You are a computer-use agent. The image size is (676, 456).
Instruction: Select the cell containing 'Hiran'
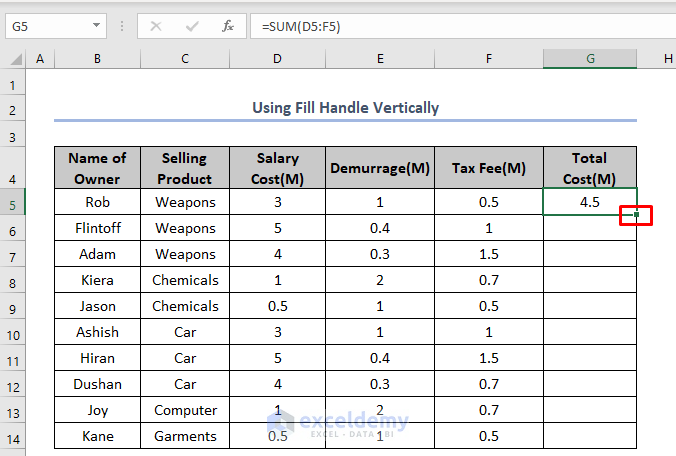(x=97, y=358)
